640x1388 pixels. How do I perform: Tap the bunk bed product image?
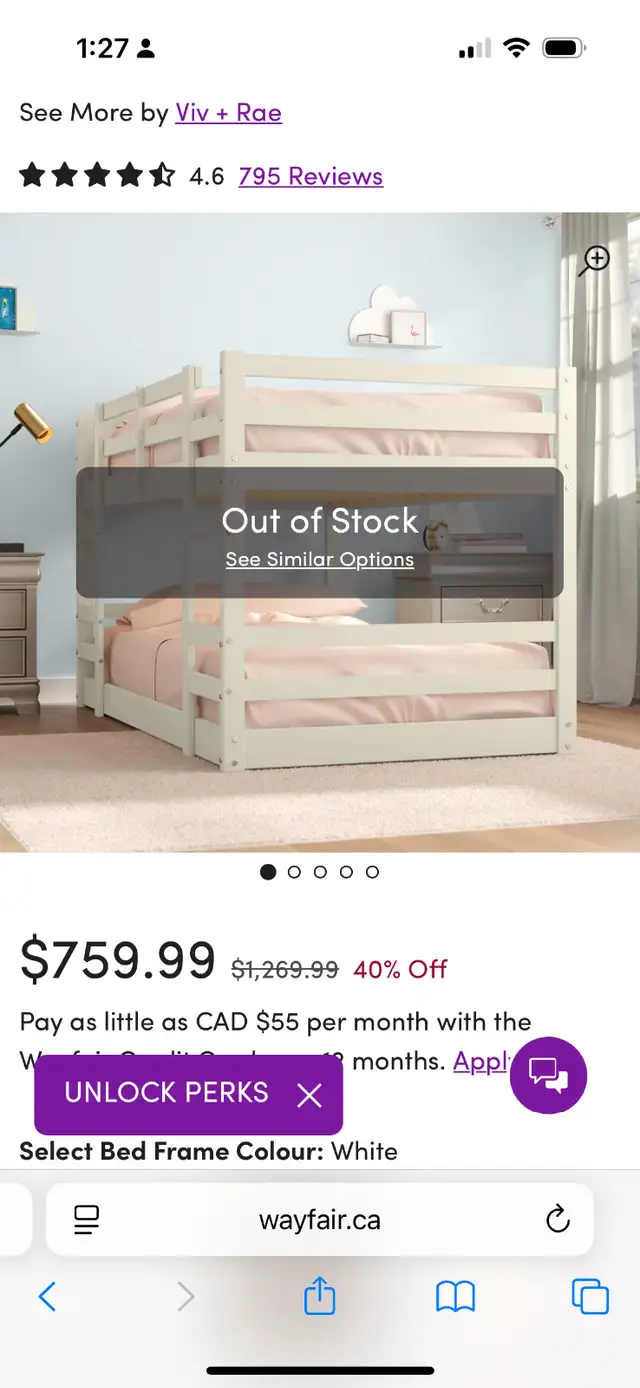(320, 532)
